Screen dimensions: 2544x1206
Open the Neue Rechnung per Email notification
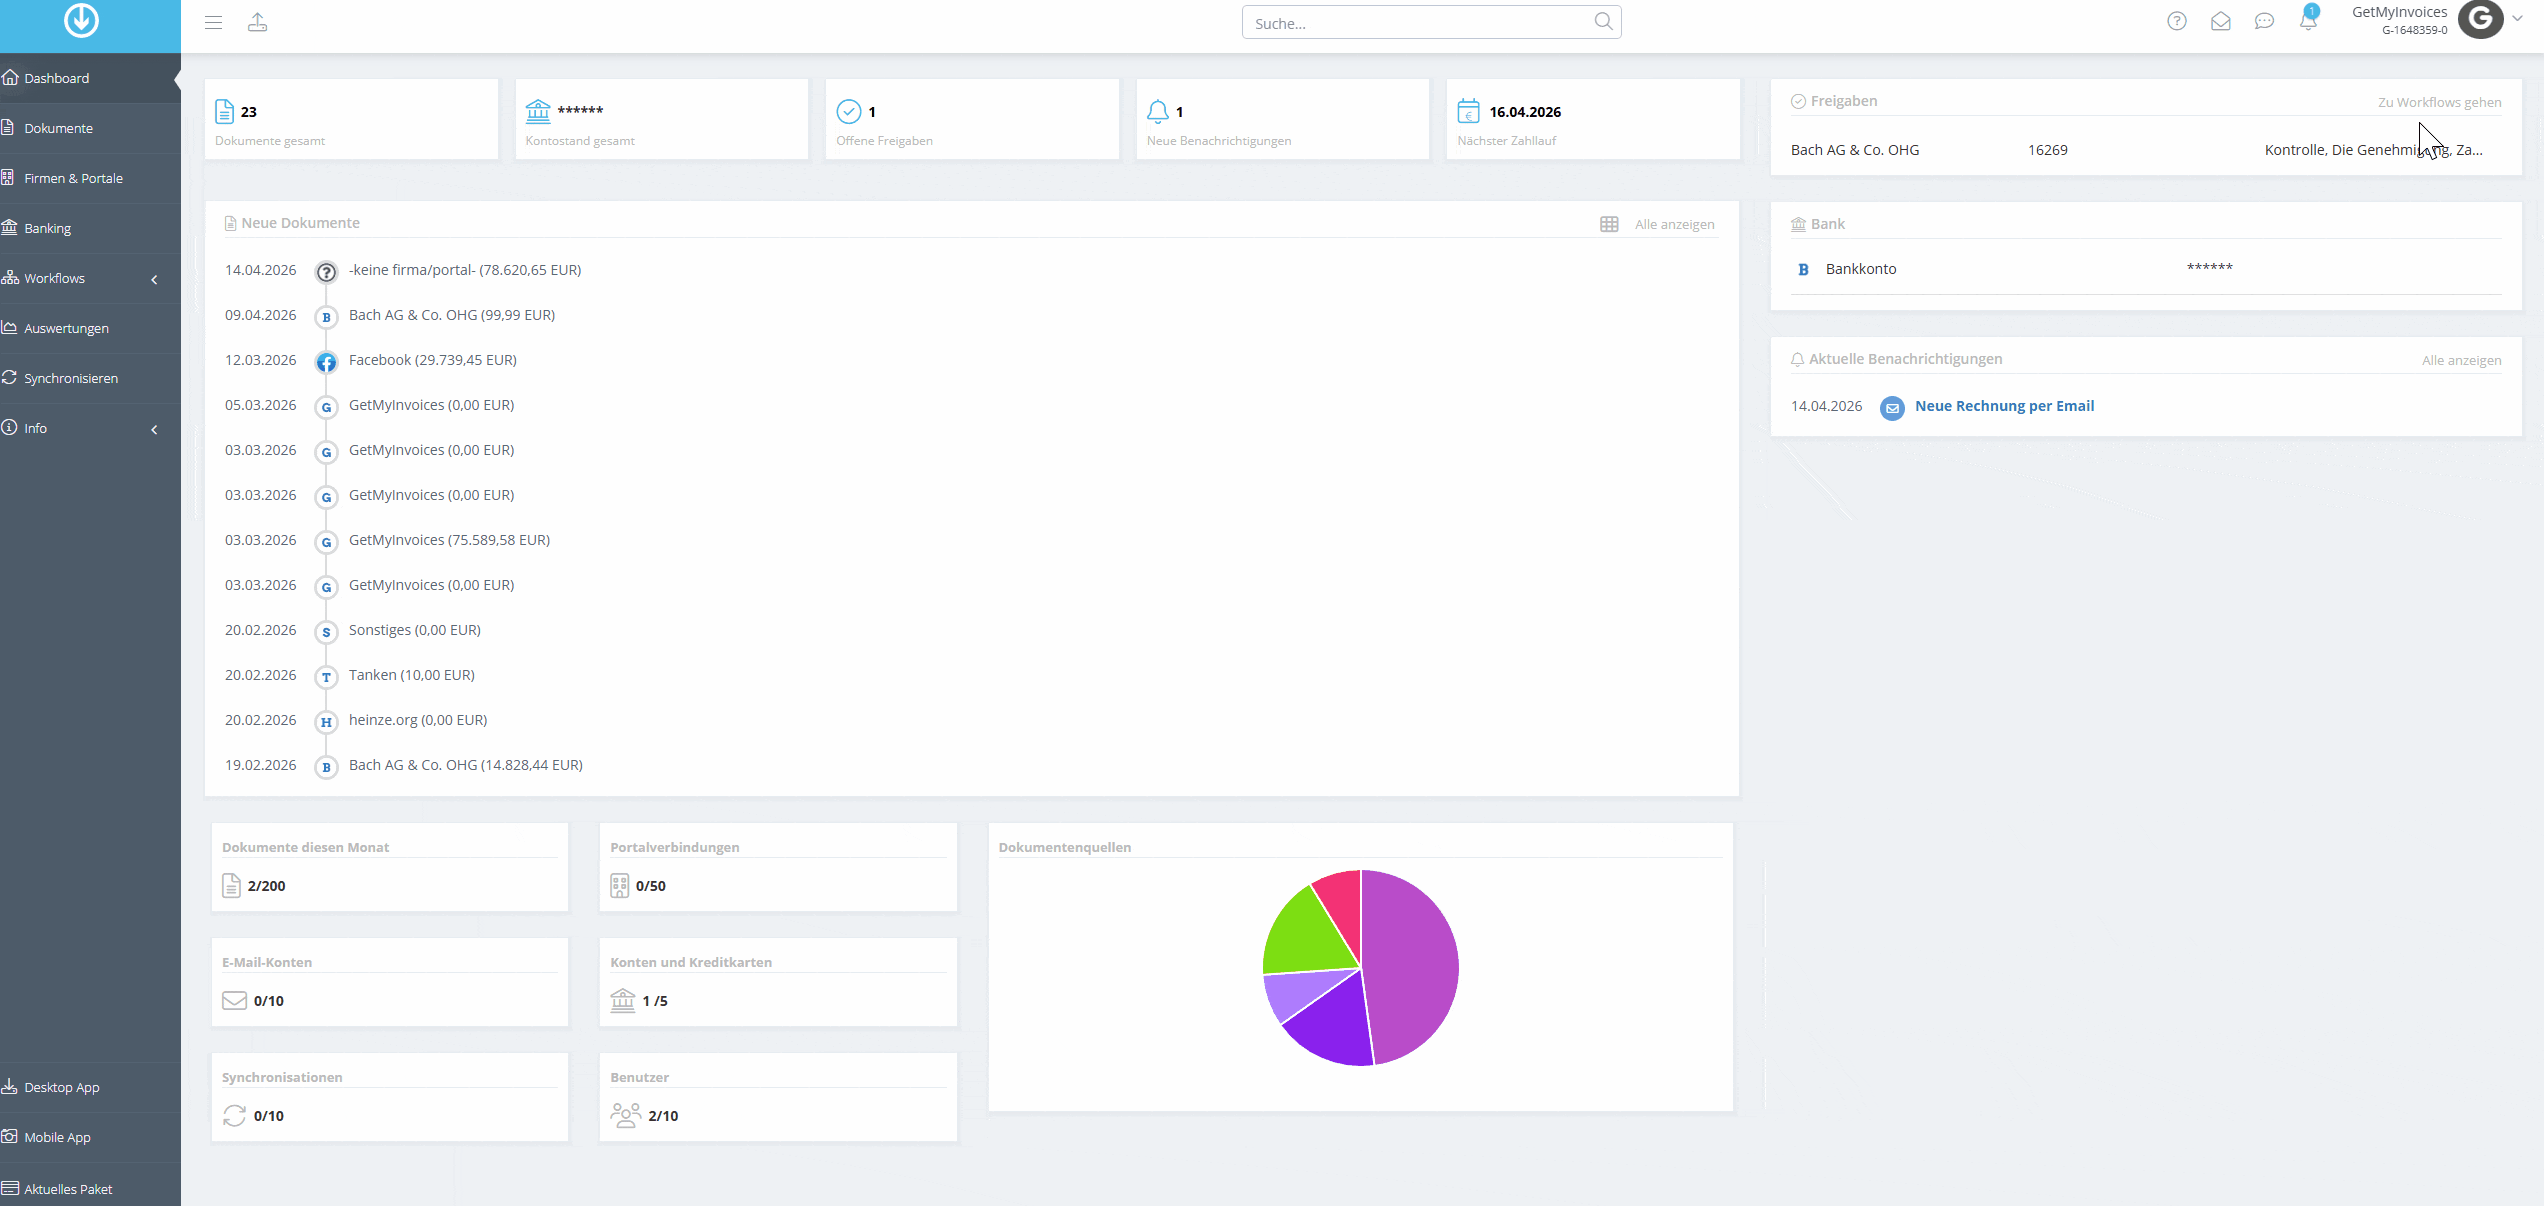pyautogui.click(x=2004, y=406)
